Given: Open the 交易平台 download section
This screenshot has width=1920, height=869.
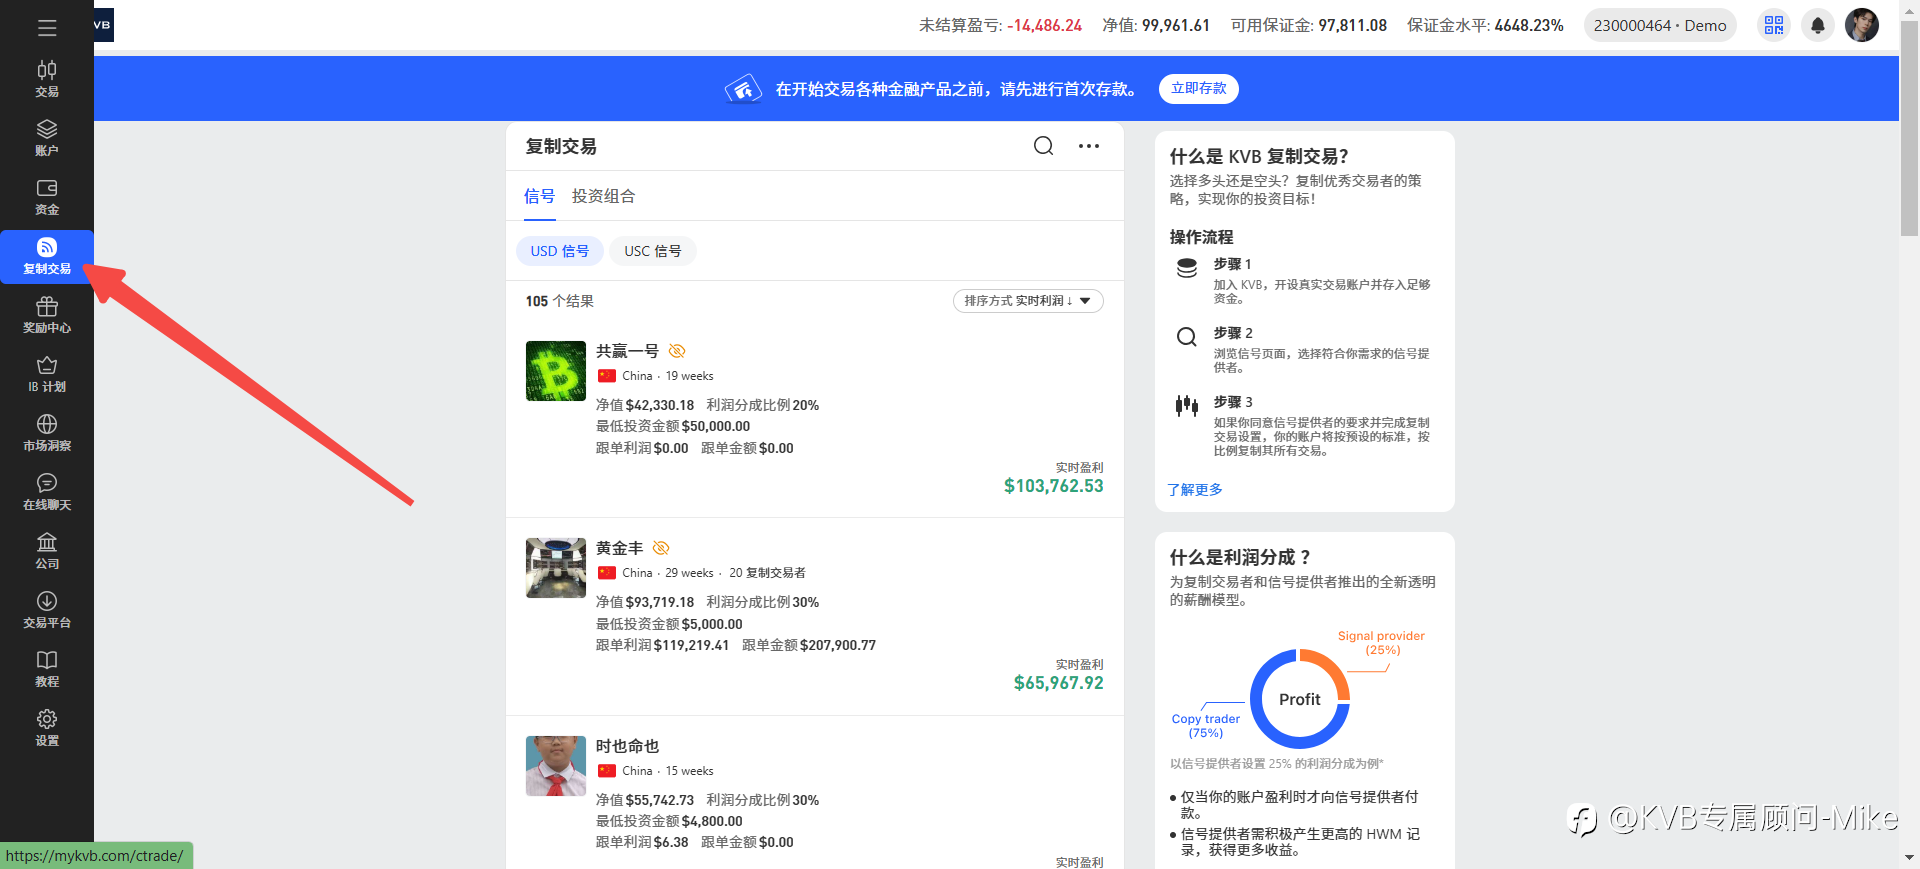Looking at the screenshot, I should coord(47,610).
